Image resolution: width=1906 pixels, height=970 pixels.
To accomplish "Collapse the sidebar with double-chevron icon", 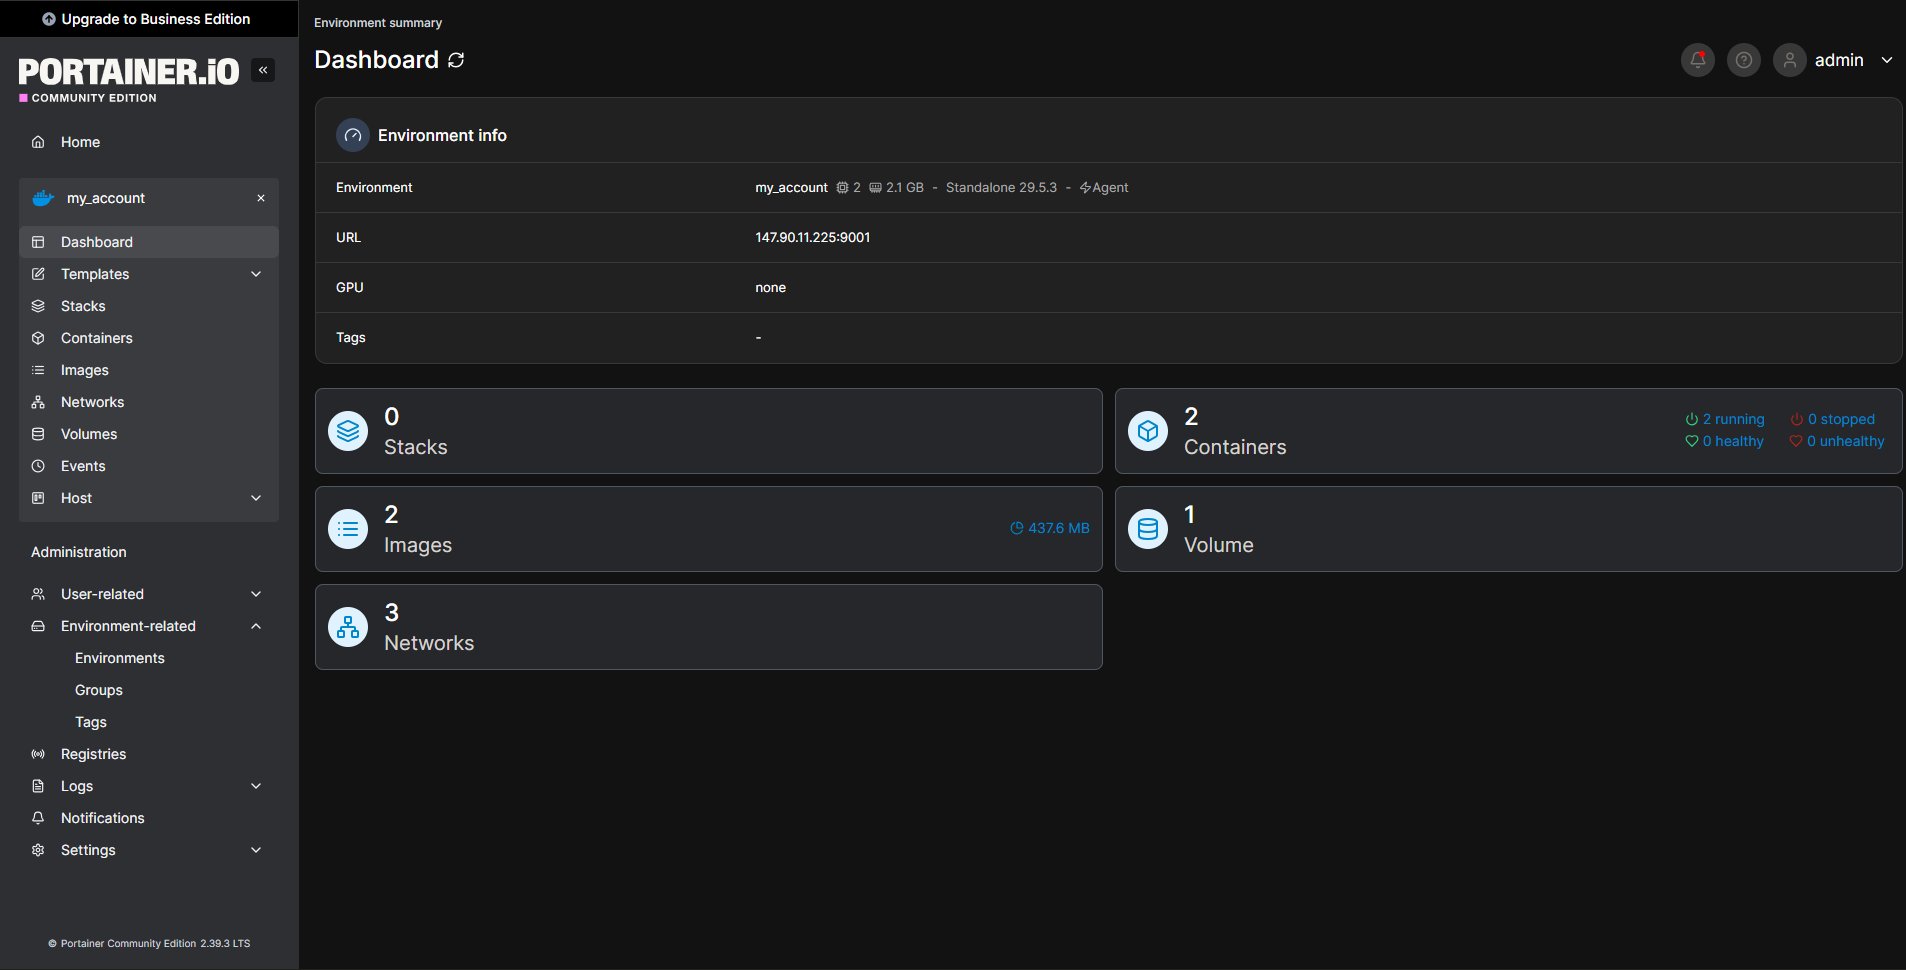I will [263, 70].
